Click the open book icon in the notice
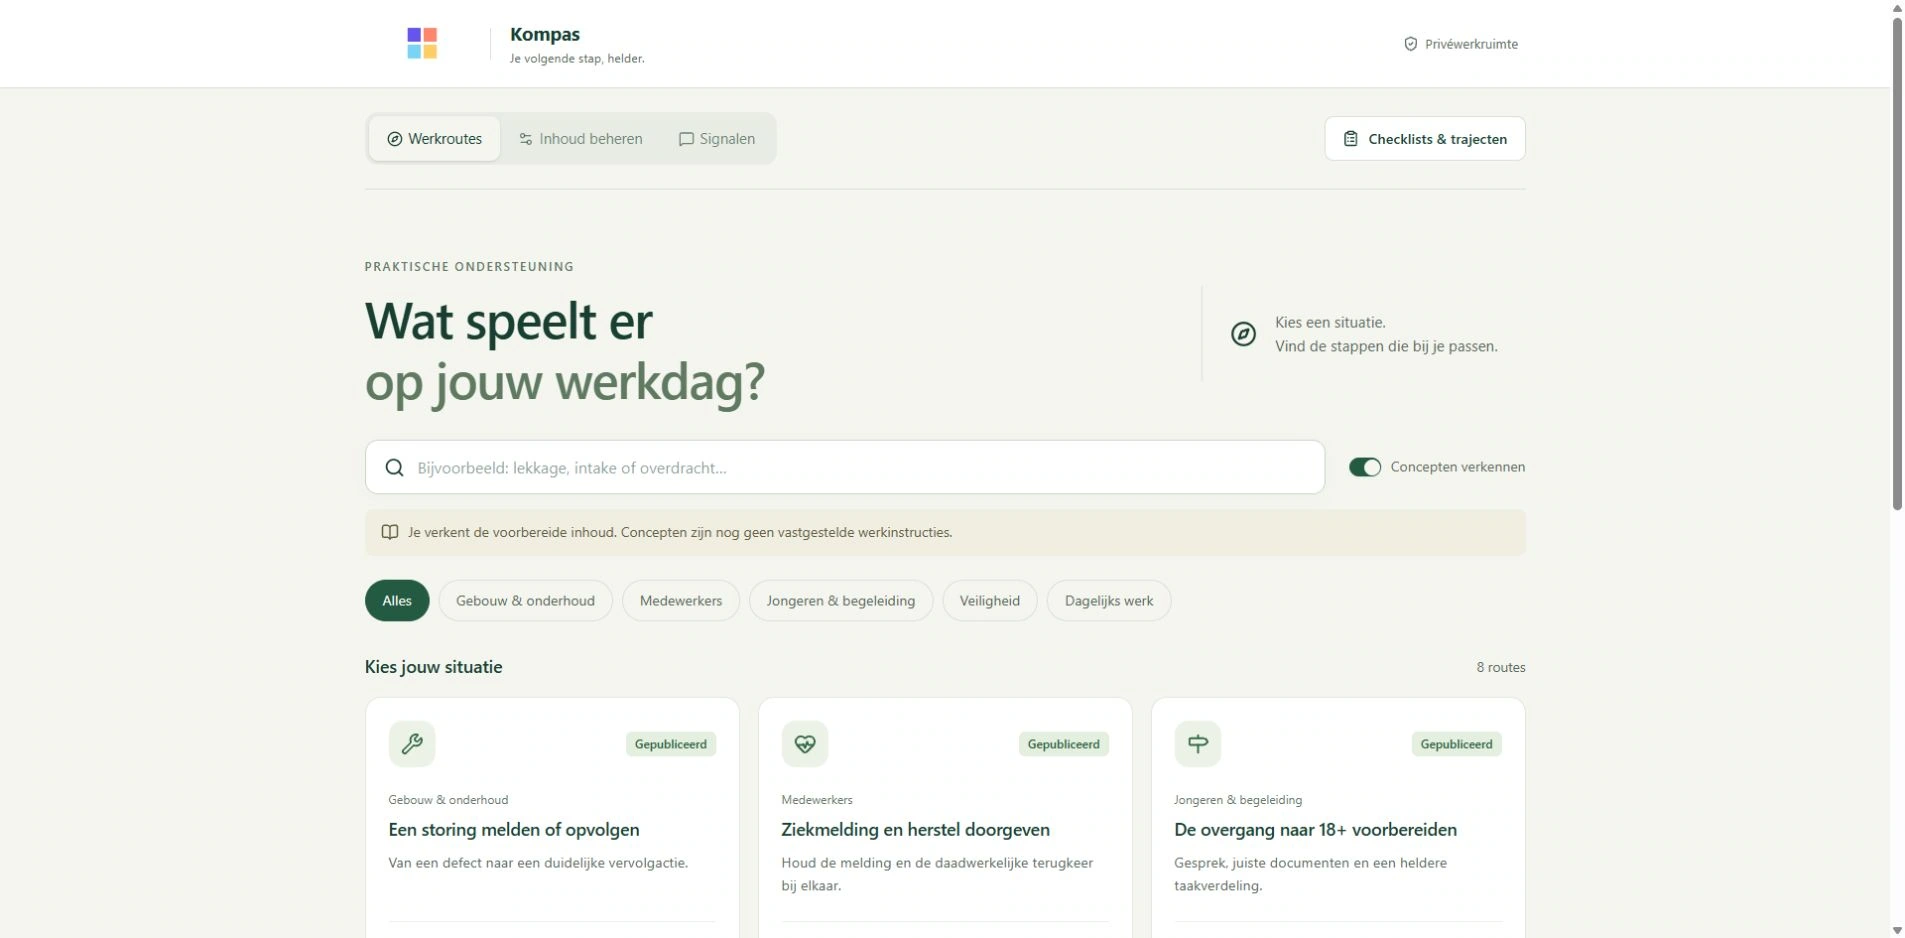Image resolution: width=1905 pixels, height=938 pixels. [x=390, y=532]
